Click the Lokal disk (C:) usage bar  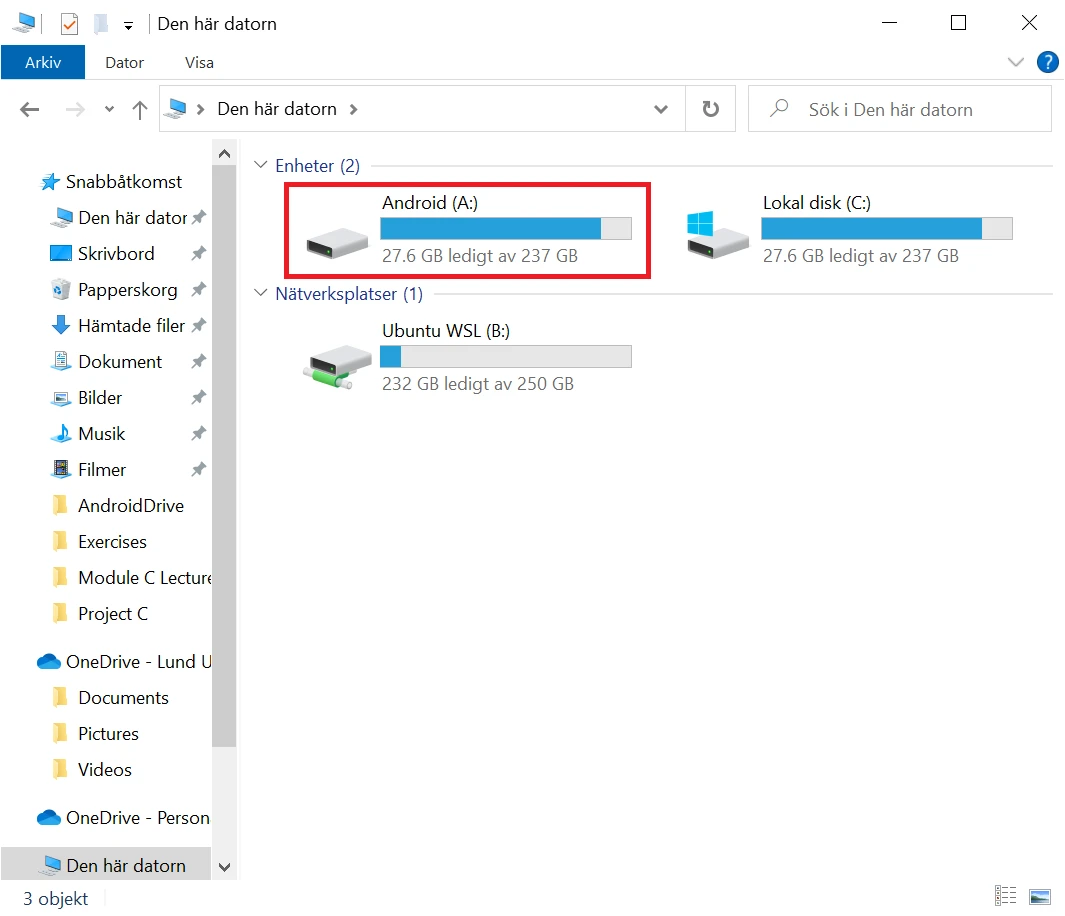pos(887,229)
